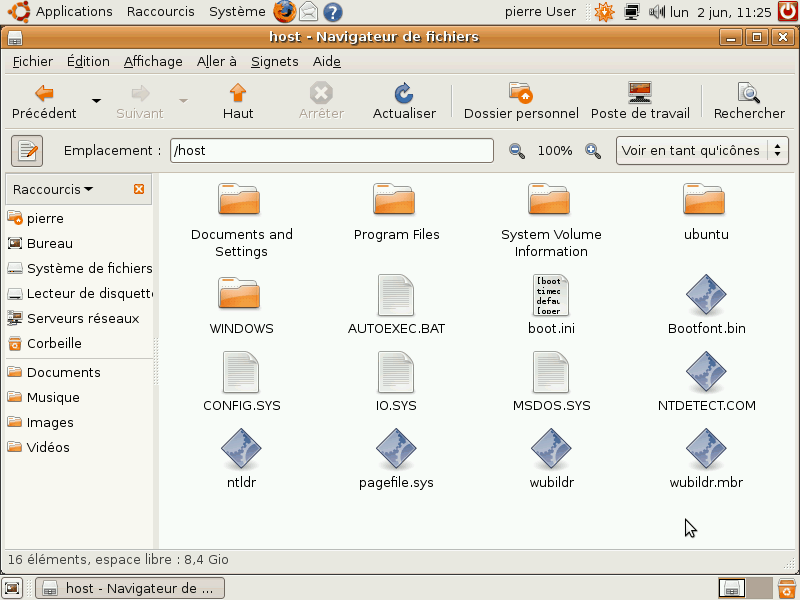Select the ubuntu folder icon
The width and height of the screenshot is (800, 600).
pos(704,199)
